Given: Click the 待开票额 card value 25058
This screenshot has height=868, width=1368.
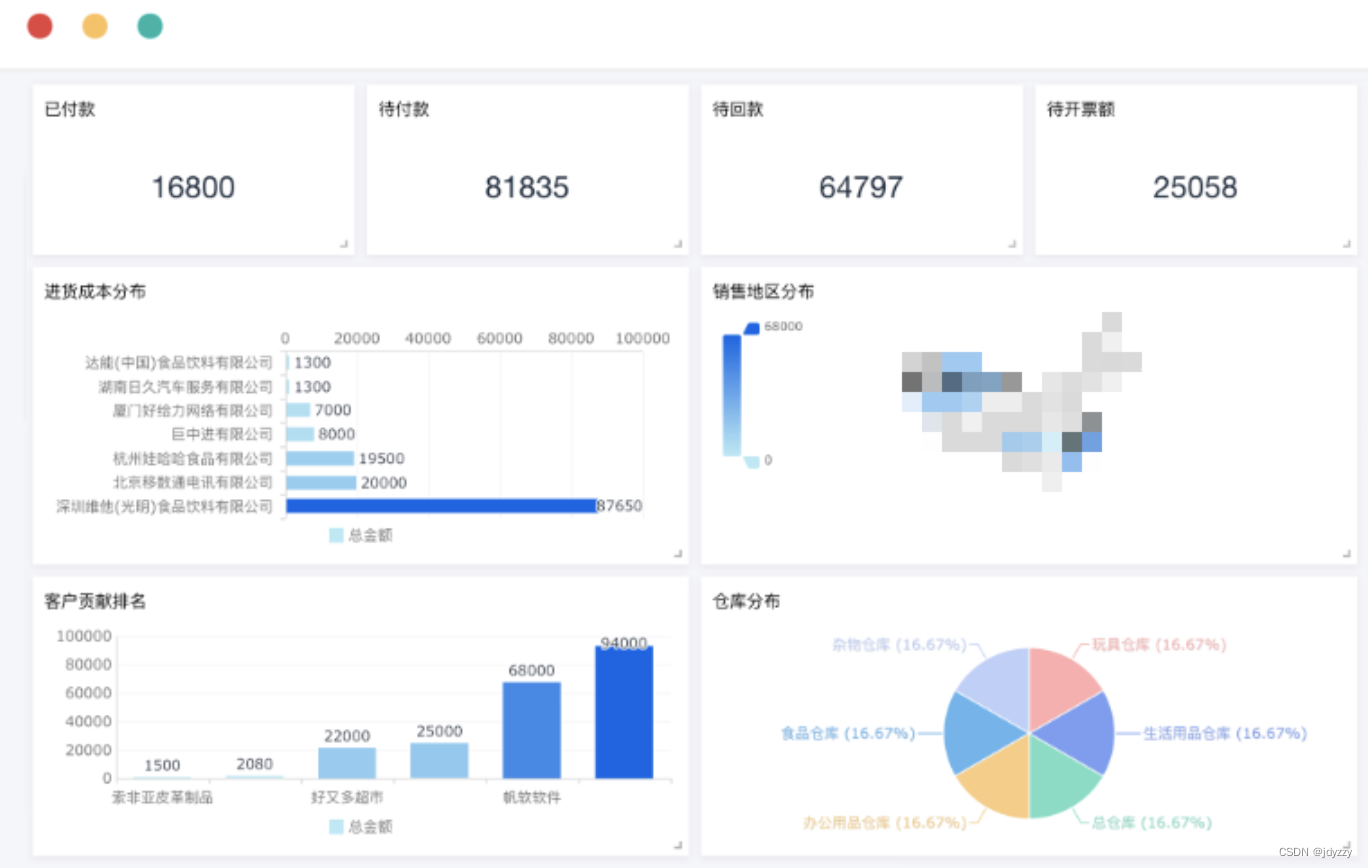Looking at the screenshot, I should [x=1195, y=187].
